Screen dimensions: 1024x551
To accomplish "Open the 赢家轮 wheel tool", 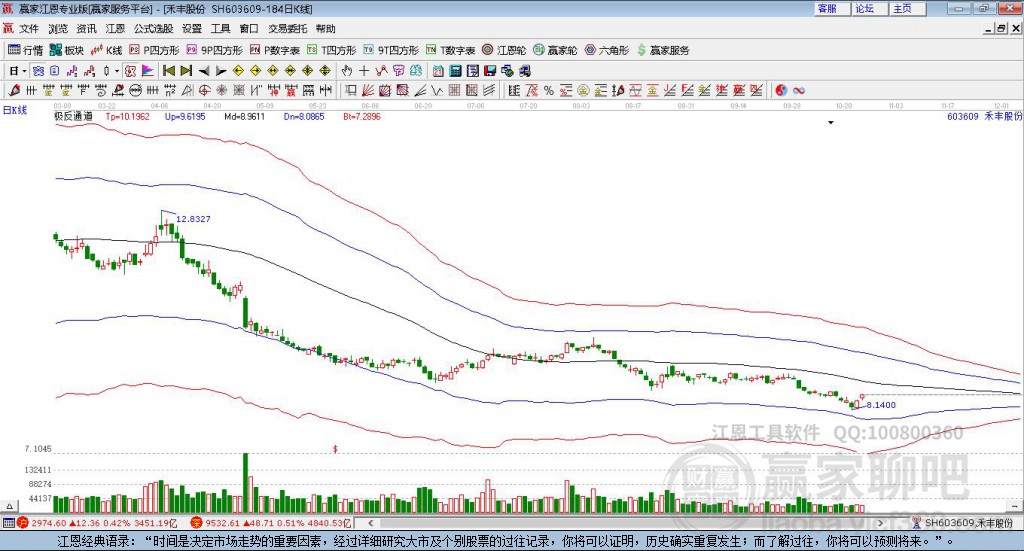I will 555,50.
